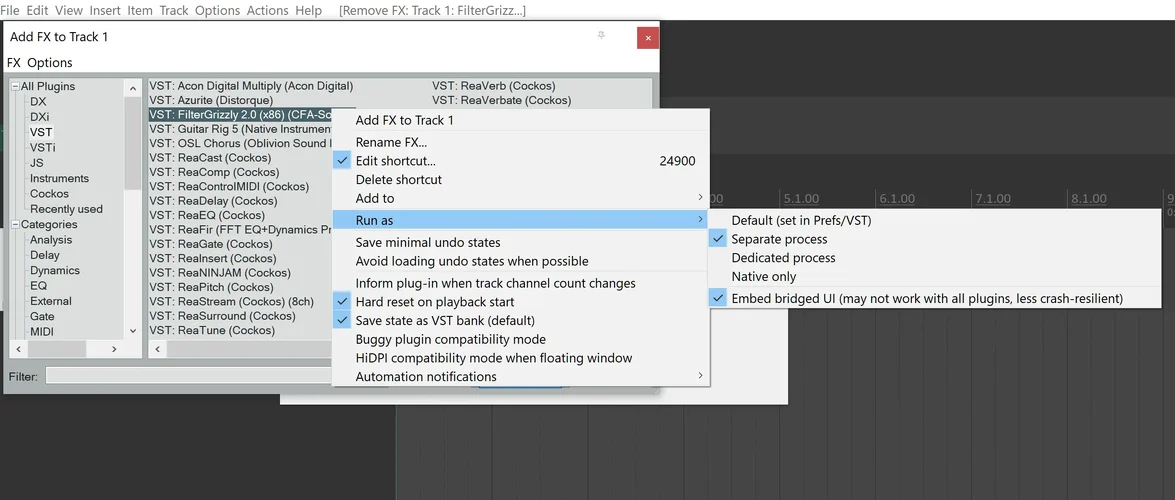Select VSTi in plugin tree
This screenshot has height=500, width=1175.
pyautogui.click(x=42, y=147)
